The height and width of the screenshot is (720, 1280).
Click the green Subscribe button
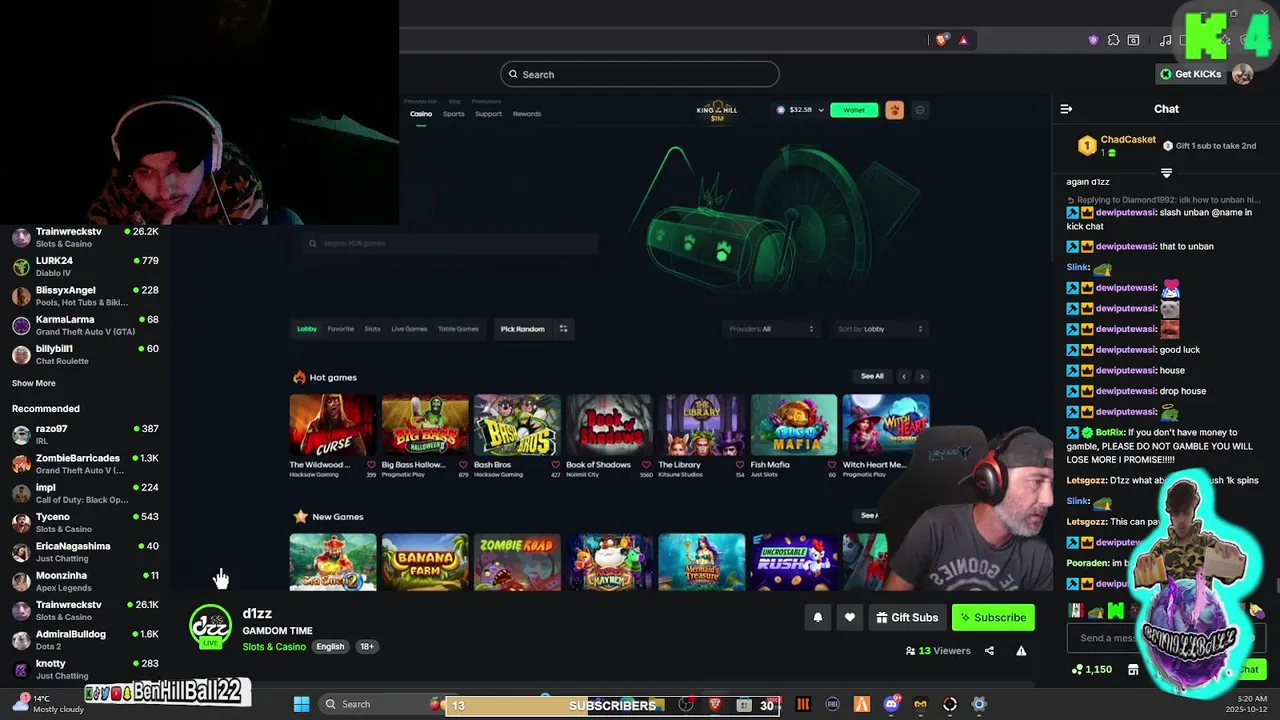993,618
